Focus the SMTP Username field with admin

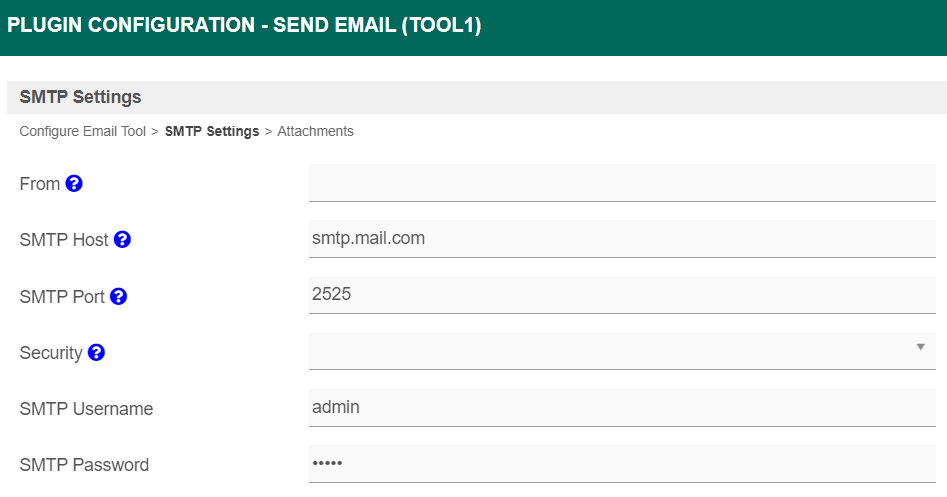tap(621, 407)
